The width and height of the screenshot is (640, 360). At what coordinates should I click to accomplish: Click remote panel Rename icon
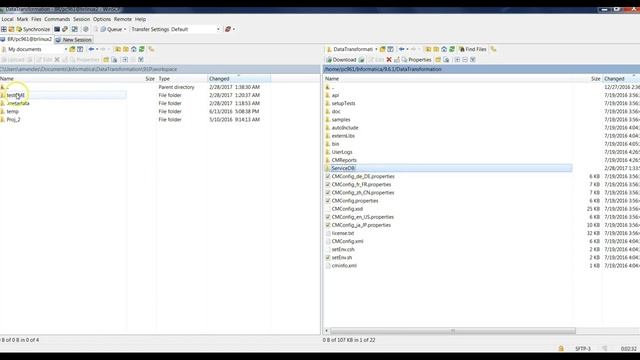tap(397, 60)
